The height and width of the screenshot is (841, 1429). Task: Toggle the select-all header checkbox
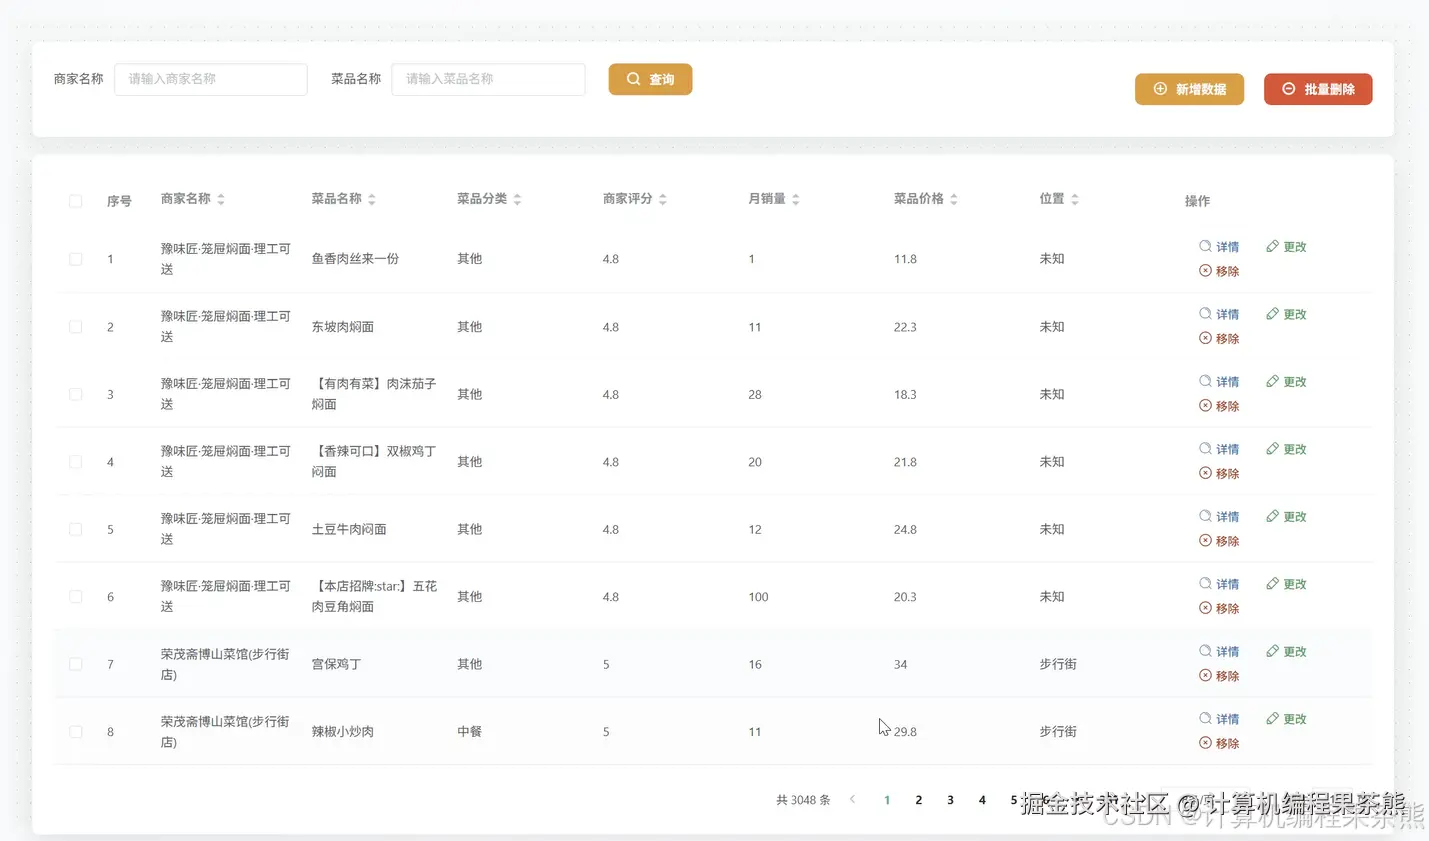75,201
